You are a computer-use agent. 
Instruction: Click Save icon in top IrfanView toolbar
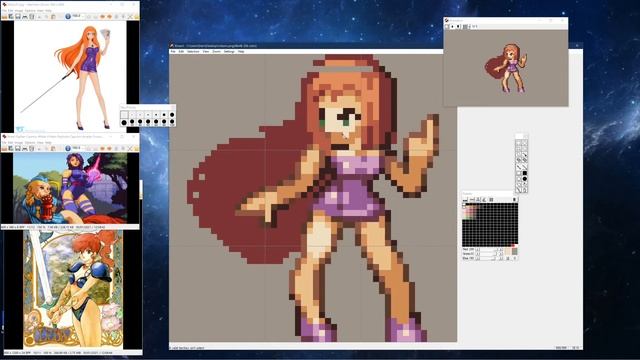click(x=18, y=16)
